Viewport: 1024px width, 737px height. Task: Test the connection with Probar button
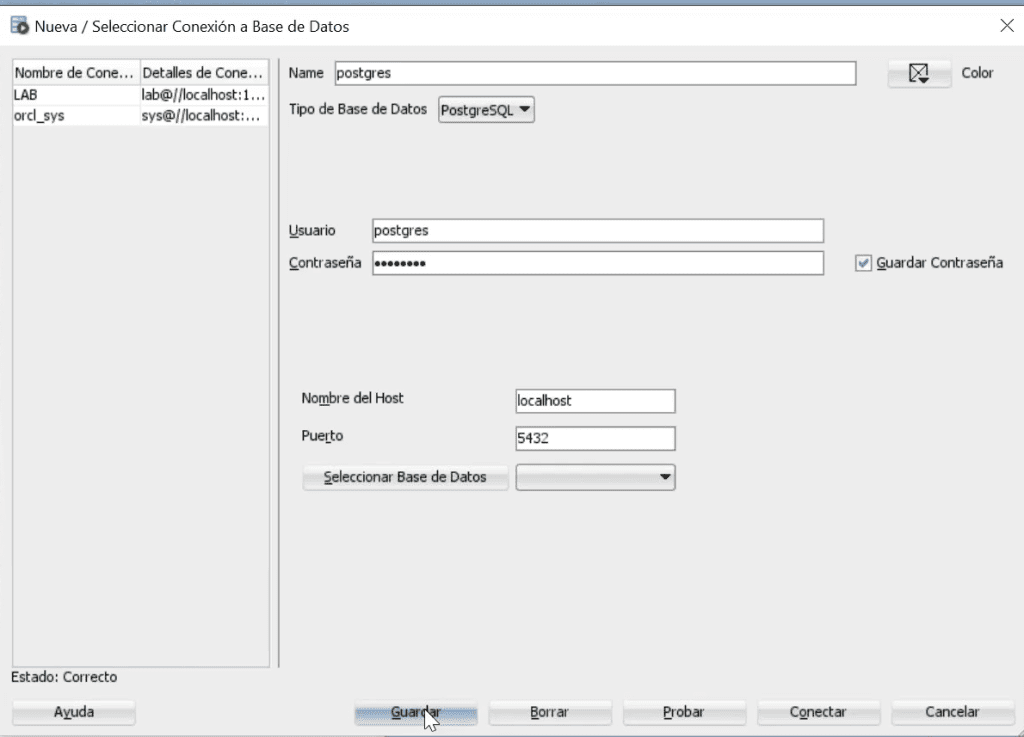[684, 712]
